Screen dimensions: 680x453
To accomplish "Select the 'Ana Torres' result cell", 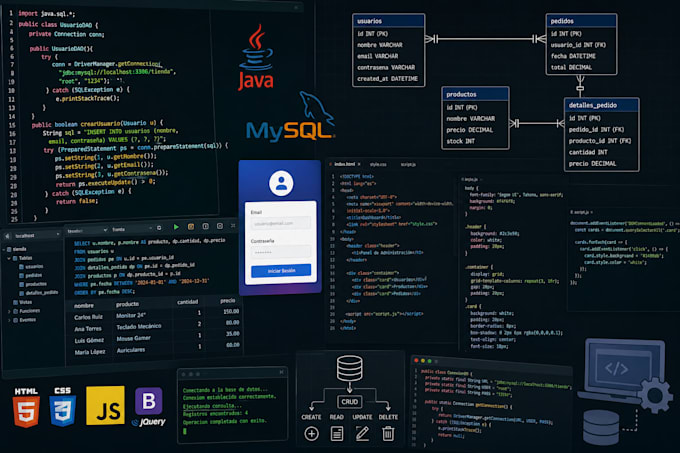I will click(88, 329).
